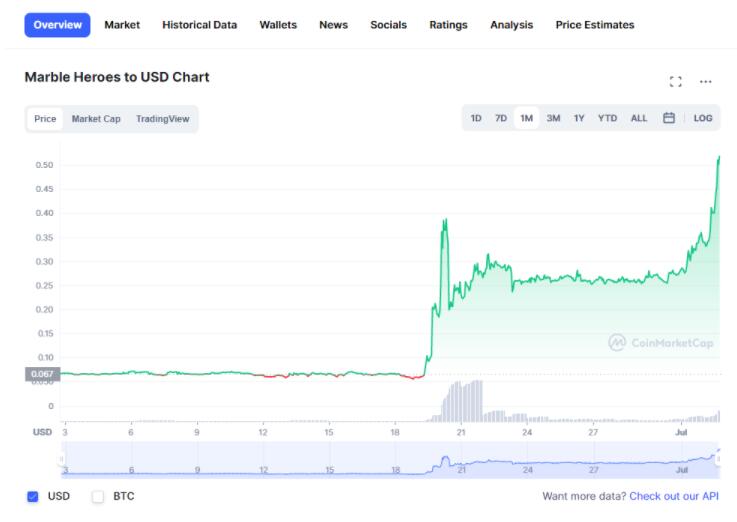Image resolution: width=737 pixels, height=522 pixels.
Task: Select the Overview tab
Action: [57, 25]
